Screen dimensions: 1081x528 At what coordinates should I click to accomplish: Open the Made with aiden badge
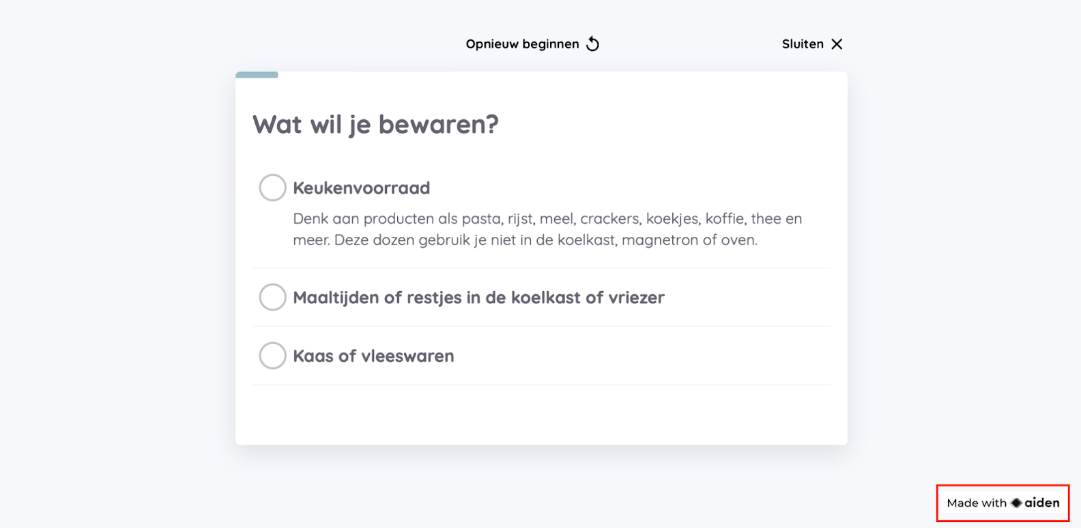[x=1002, y=503]
